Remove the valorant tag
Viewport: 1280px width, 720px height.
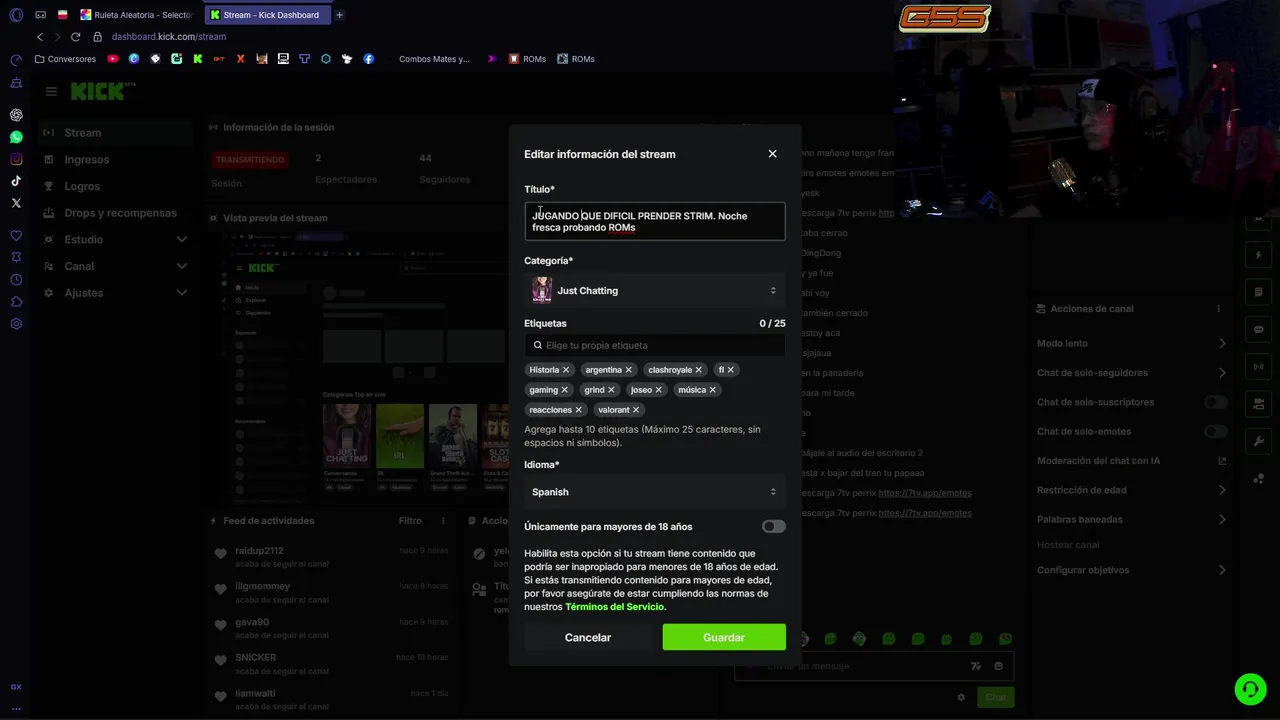tap(636, 410)
